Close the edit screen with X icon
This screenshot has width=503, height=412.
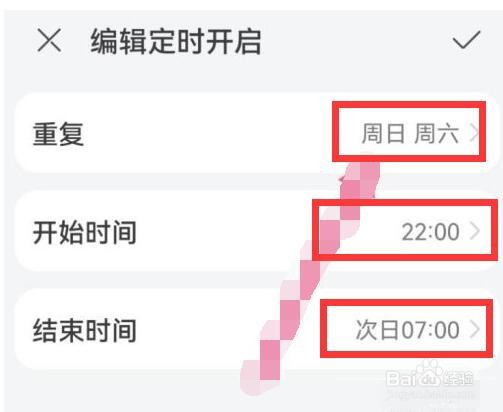click(49, 40)
